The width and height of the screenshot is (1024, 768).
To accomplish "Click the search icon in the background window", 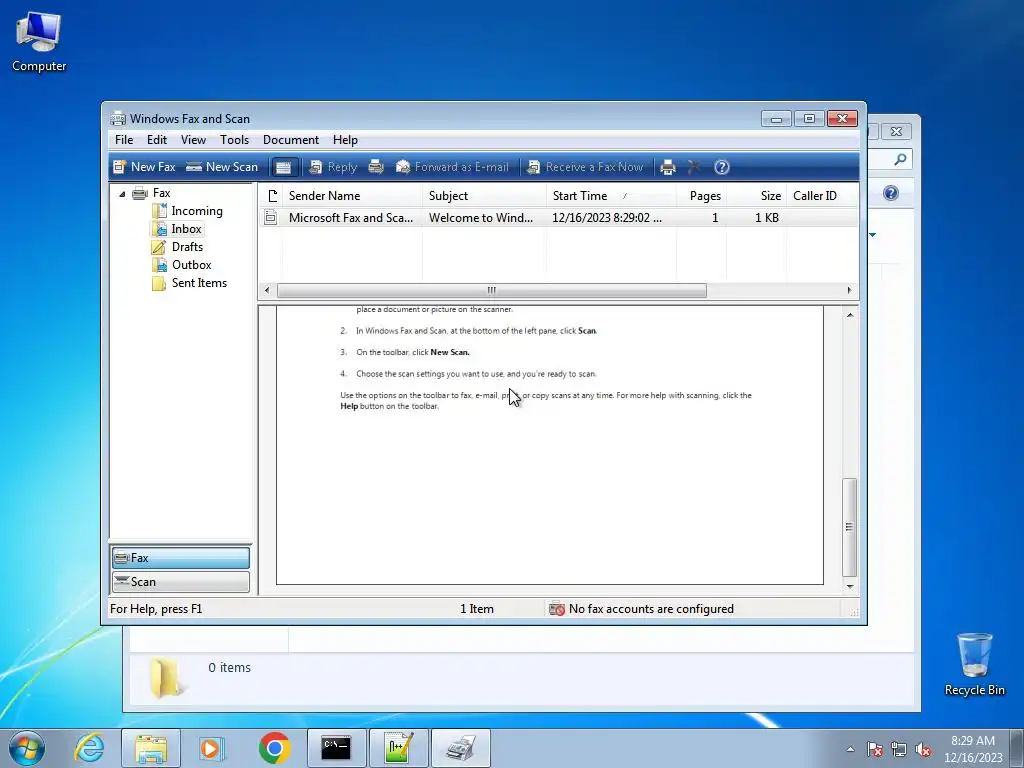I will (x=900, y=159).
